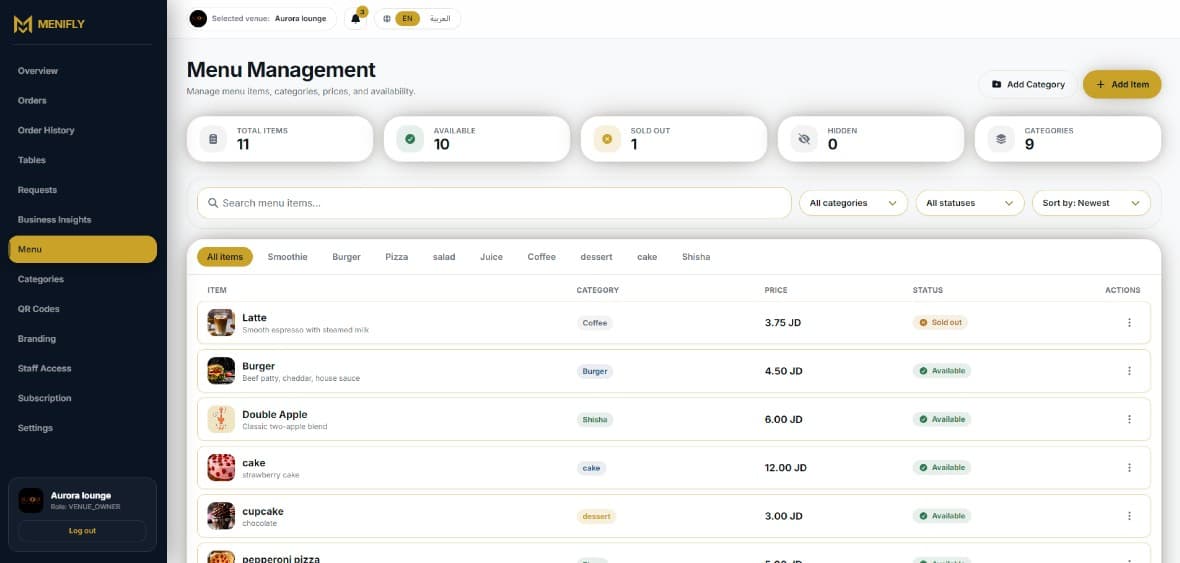
Task: Click the Double Apple item thumbnail
Action: tap(221, 419)
